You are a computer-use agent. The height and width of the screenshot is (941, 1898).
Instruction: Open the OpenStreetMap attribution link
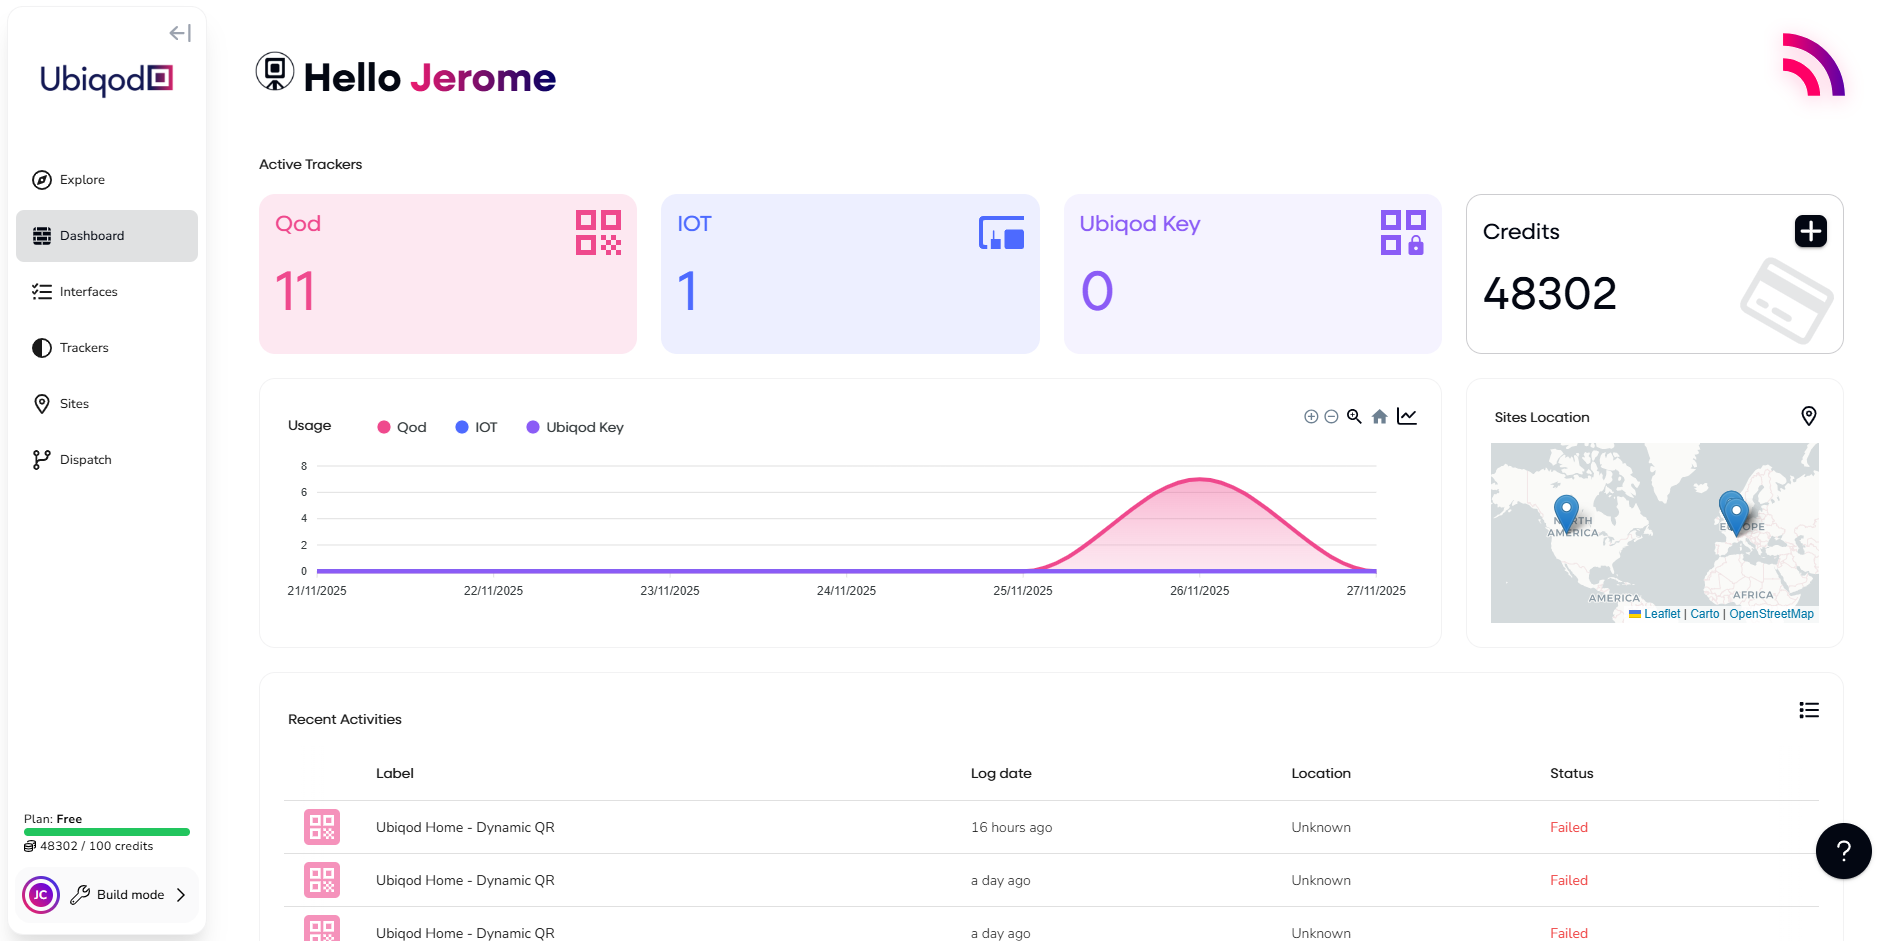tap(1772, 614)
